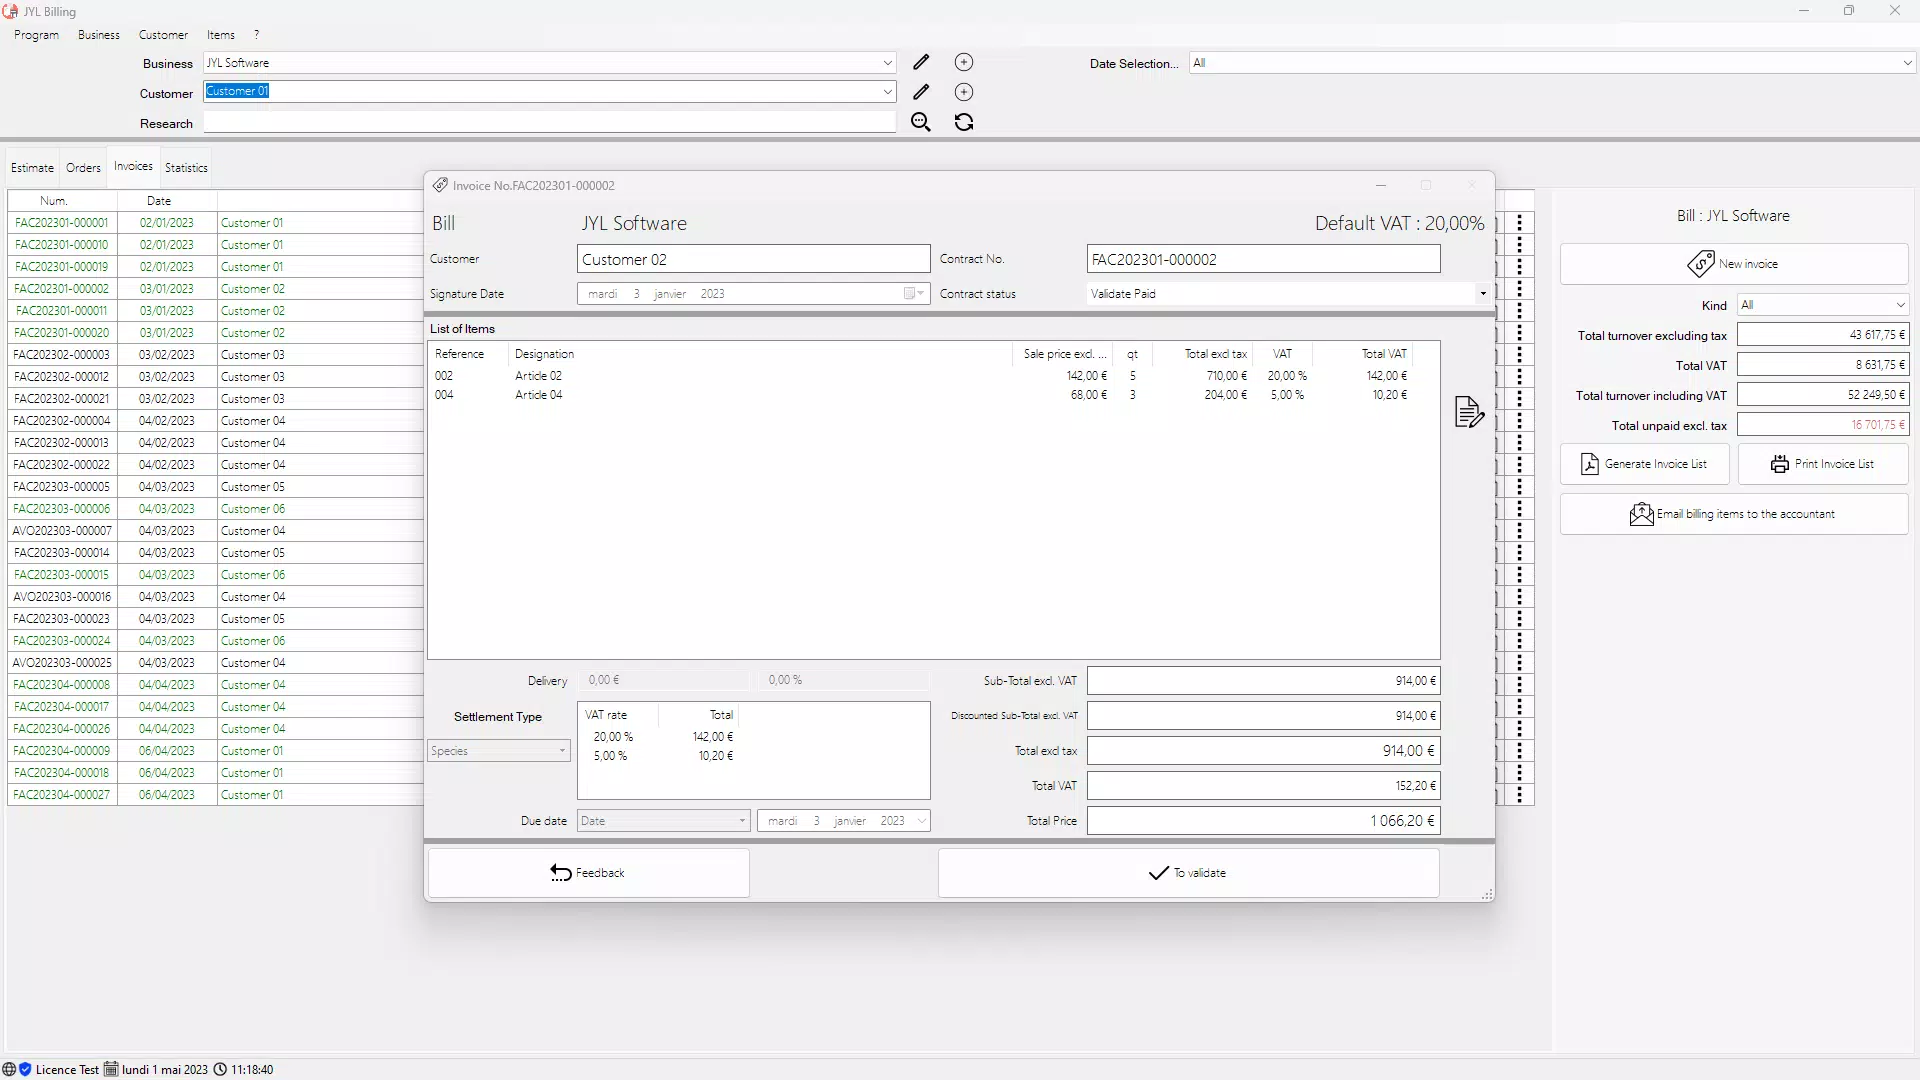The image size is (1920, 1080).
Task: Refresh the list with circular arrows icon
Action: (964, 122)
